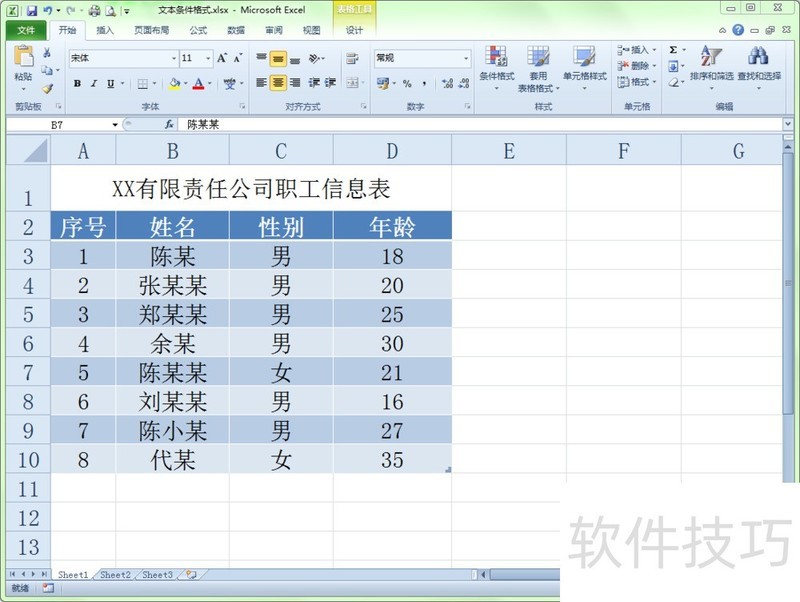The width and height of the screenshot is (800, 602).
Task: Open Find and Select (查找和选择) binoculars
Action: 759,67
